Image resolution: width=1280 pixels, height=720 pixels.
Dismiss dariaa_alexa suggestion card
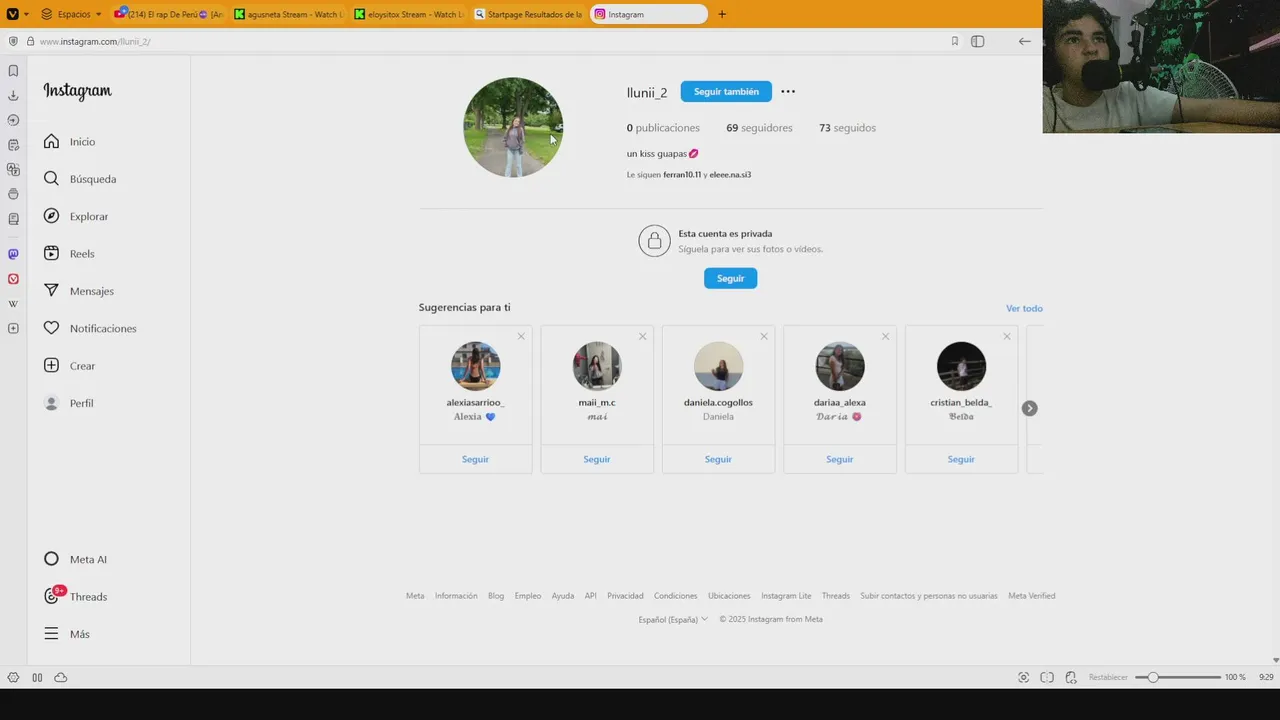885,336
